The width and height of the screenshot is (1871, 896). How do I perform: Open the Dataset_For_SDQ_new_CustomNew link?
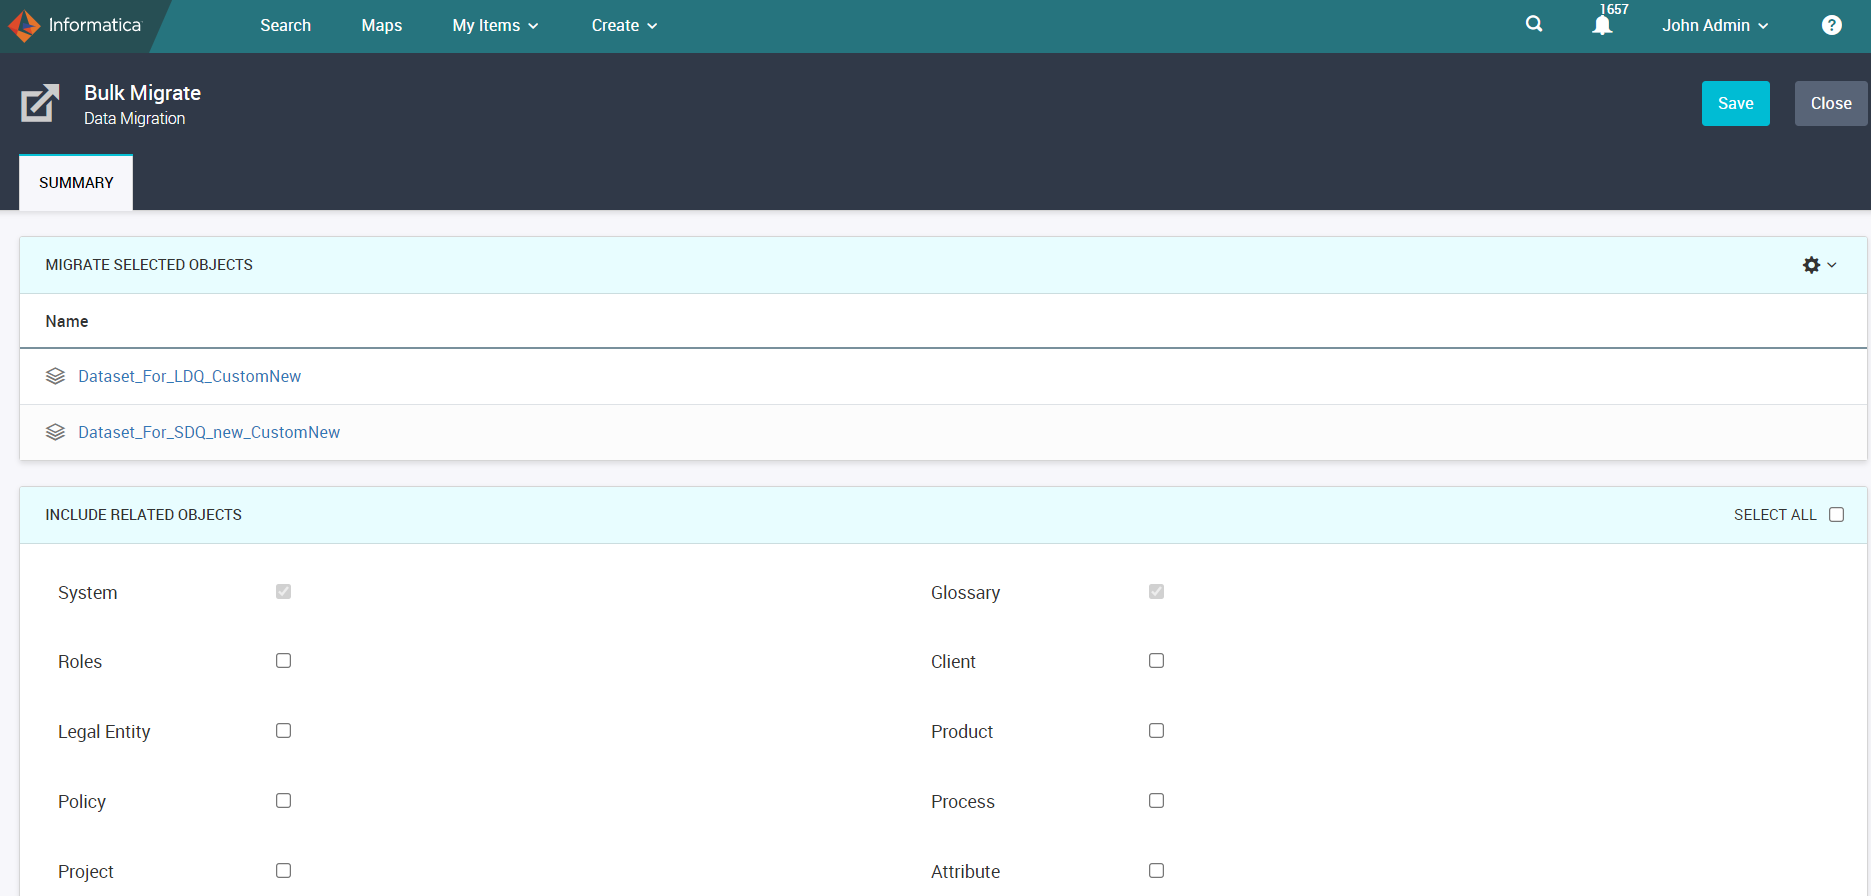click(x=209, y=432)
